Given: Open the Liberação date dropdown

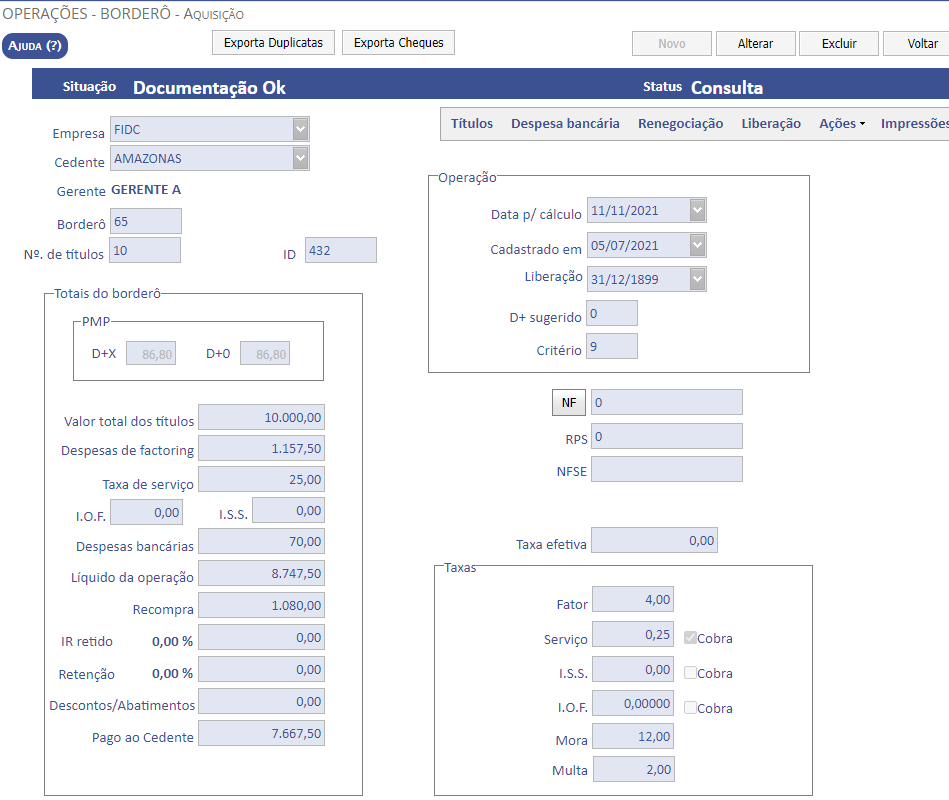Looking at the screenshot, I should click(697, 279).
